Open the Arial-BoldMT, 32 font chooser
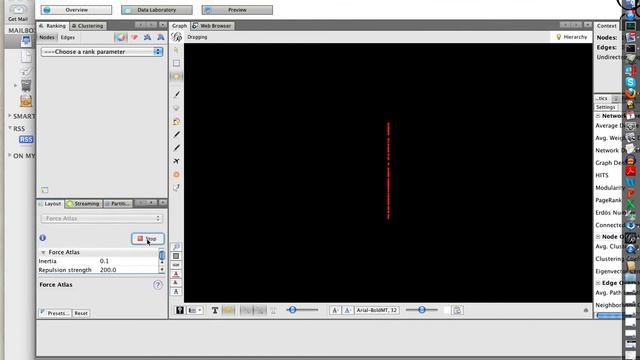This screenshot has width=640, height=360. click(x=377, y=310)
